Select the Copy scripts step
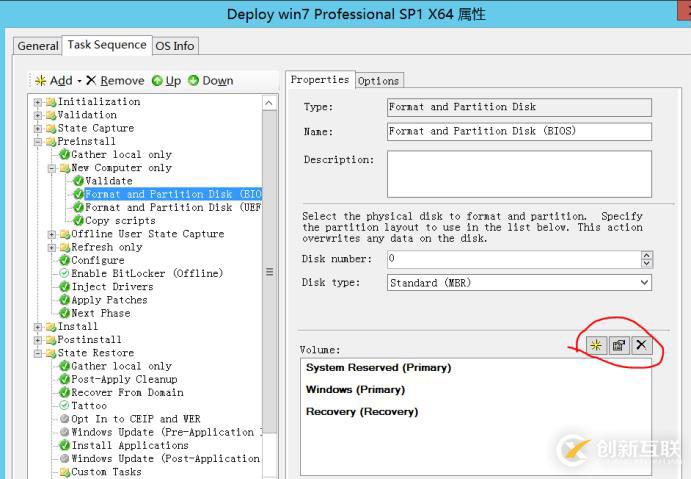The image size is (691, 479). tap(120, 221)
